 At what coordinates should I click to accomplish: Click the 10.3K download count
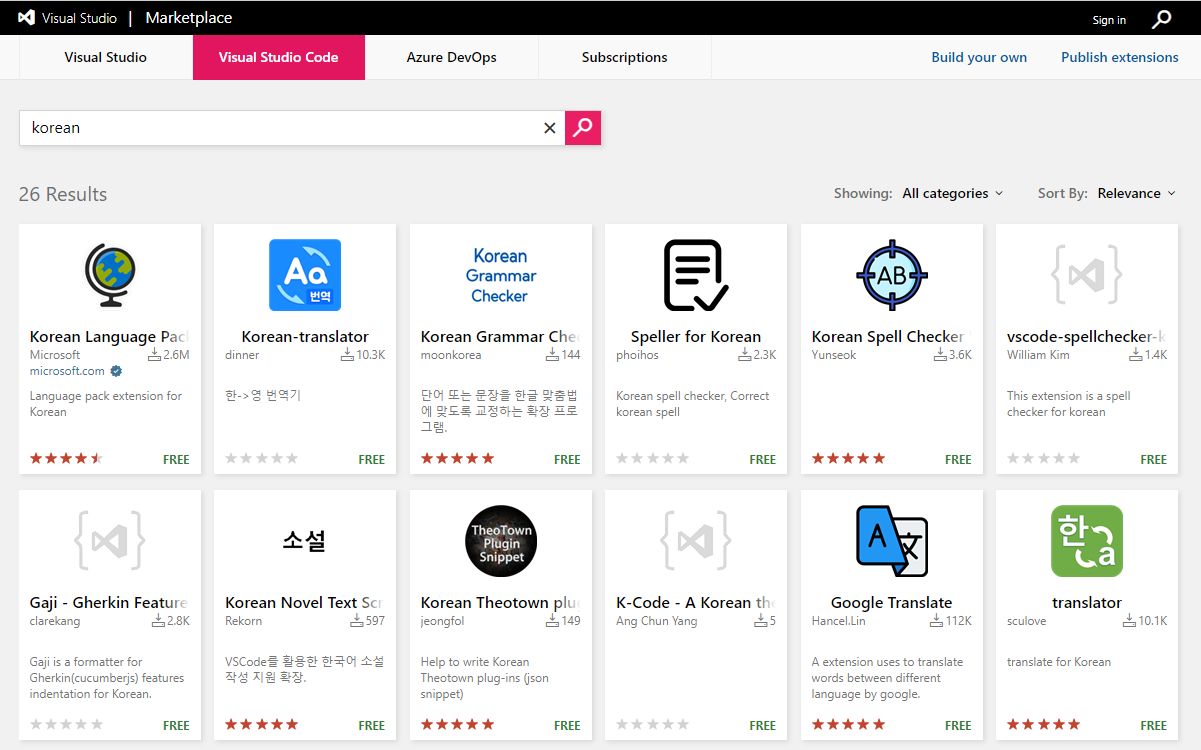371,355
